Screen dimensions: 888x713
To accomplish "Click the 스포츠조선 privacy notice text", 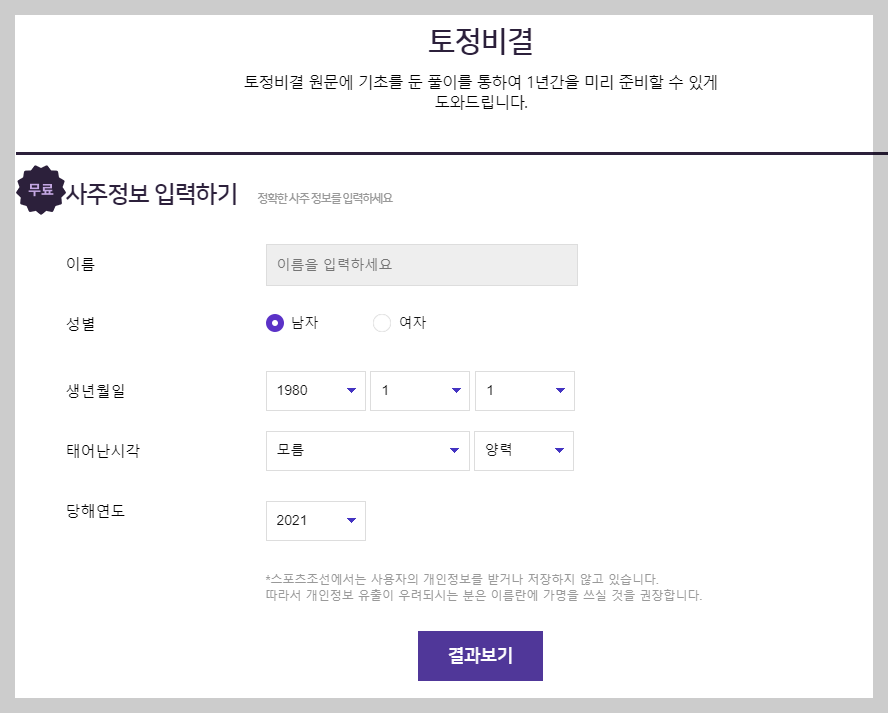I will coord(484,587).
